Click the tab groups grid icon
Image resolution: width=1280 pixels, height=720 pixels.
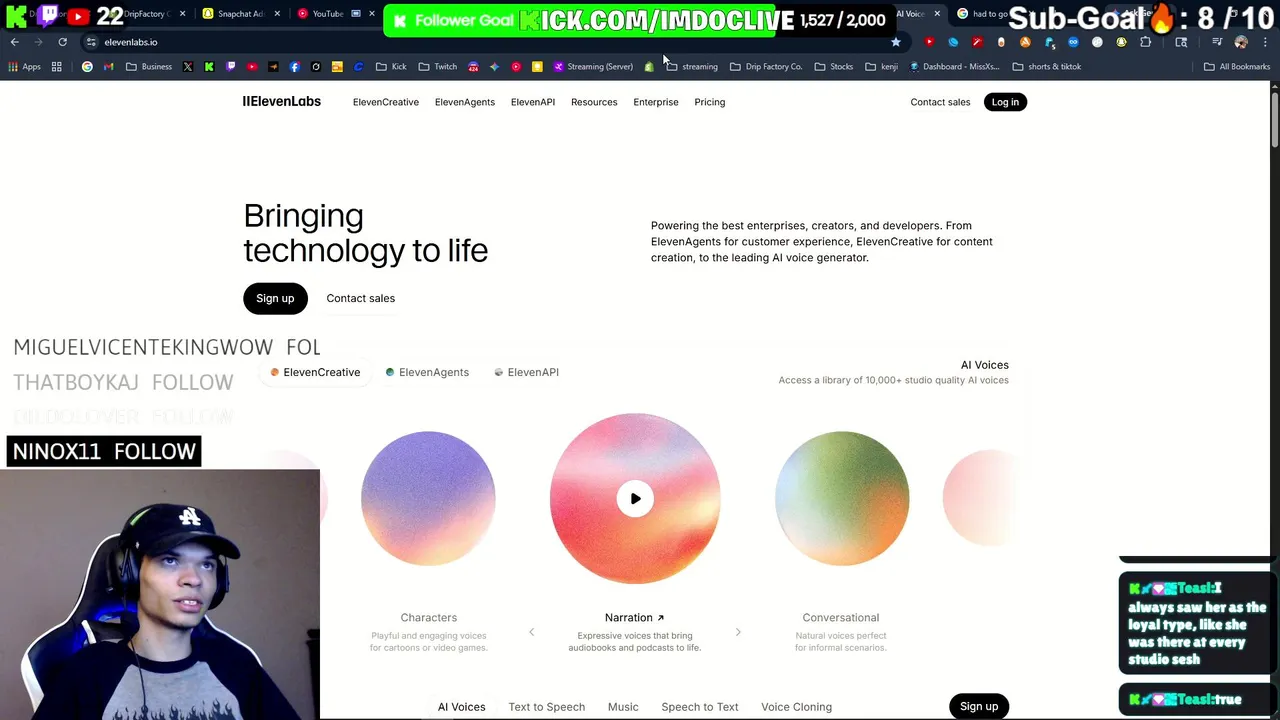tap(57, 67)
